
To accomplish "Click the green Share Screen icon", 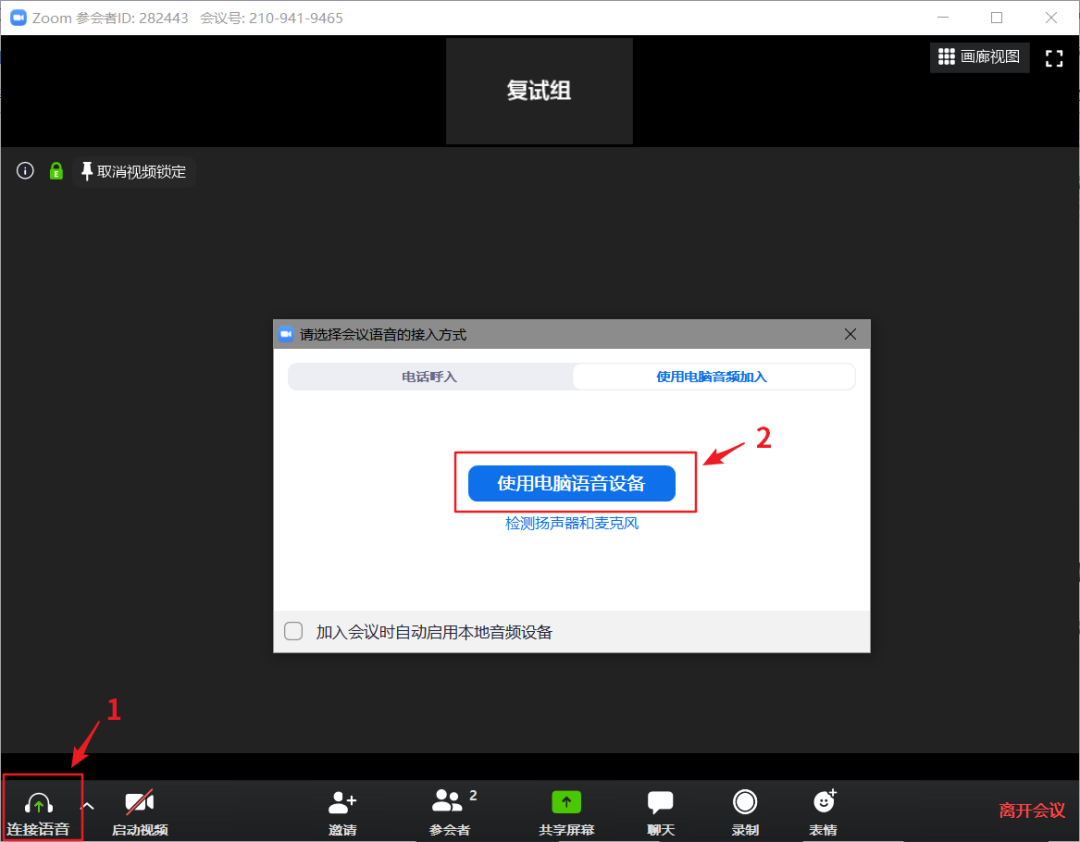I will [x=566, y=802].
